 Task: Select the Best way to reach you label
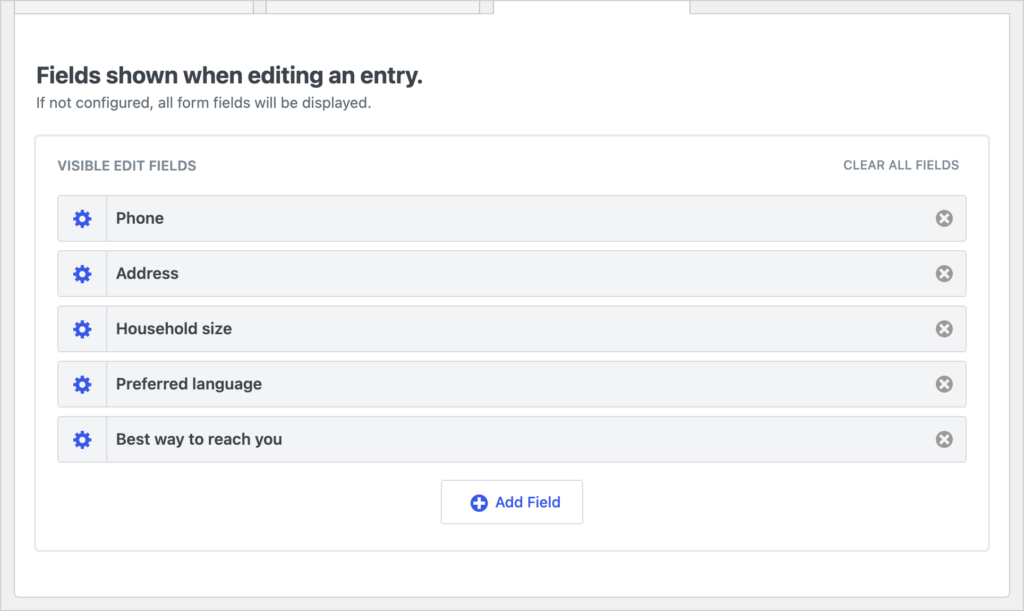coord(199,439)
